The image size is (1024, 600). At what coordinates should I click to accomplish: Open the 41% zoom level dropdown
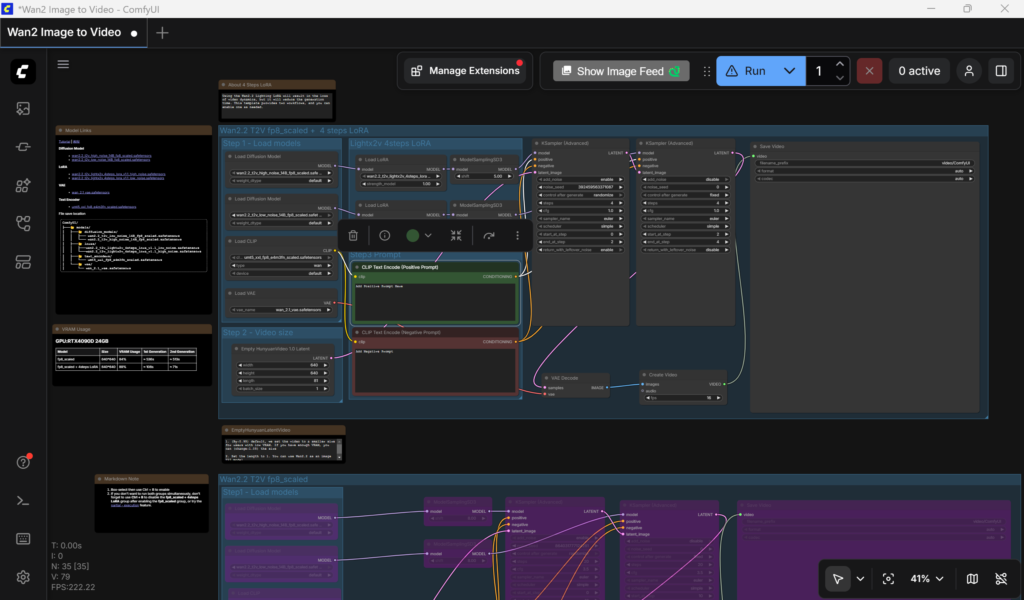pyautogui.click(x=925, y=578)
